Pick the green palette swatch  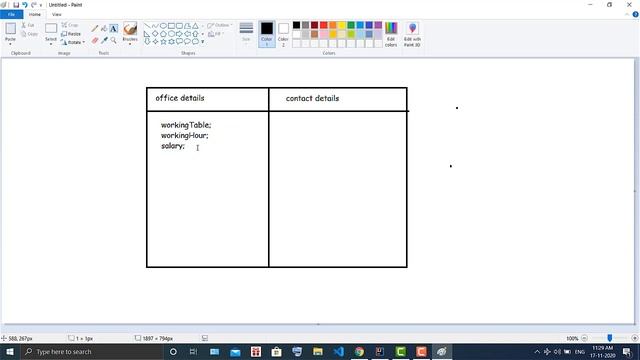coord(351,25)
